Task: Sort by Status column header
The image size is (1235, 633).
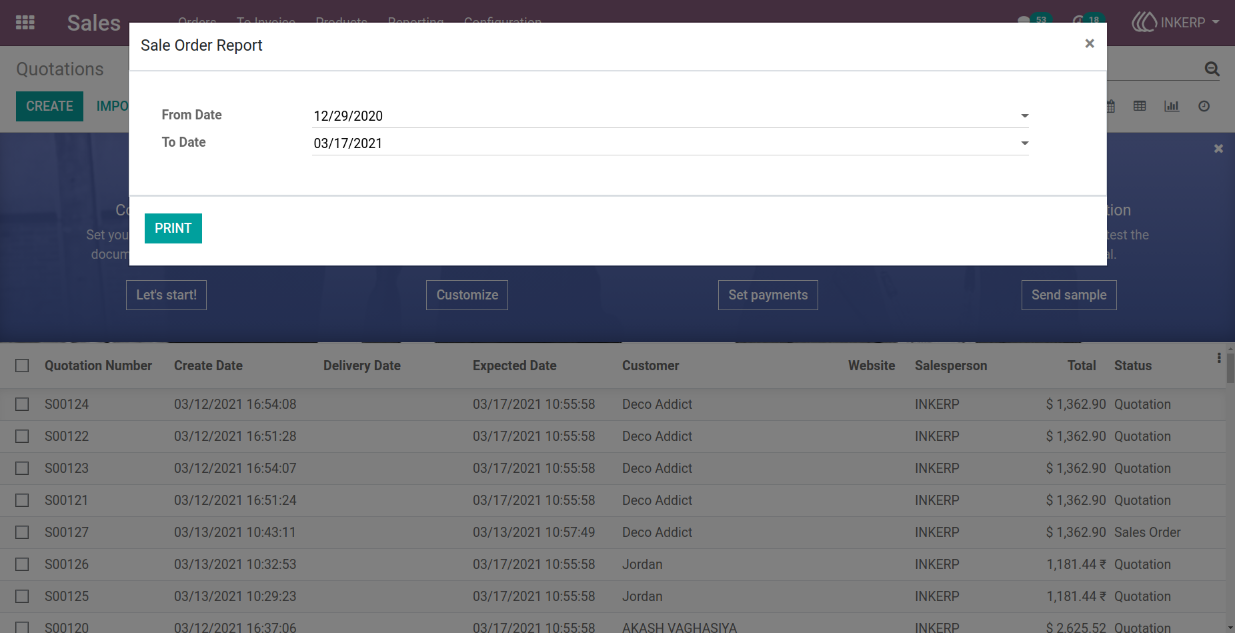Action: (1133, 366)
